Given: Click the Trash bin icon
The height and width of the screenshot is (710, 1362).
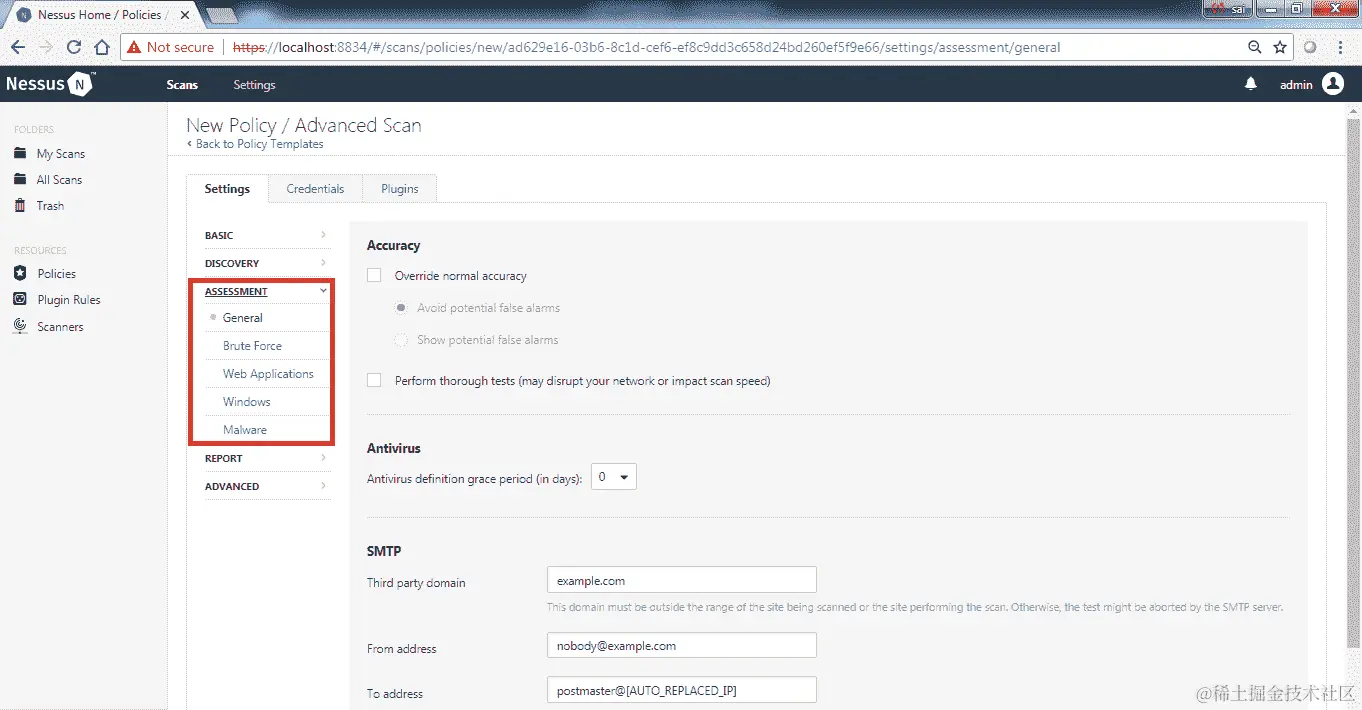Looking at the screenshot, I should pos(19,205).
